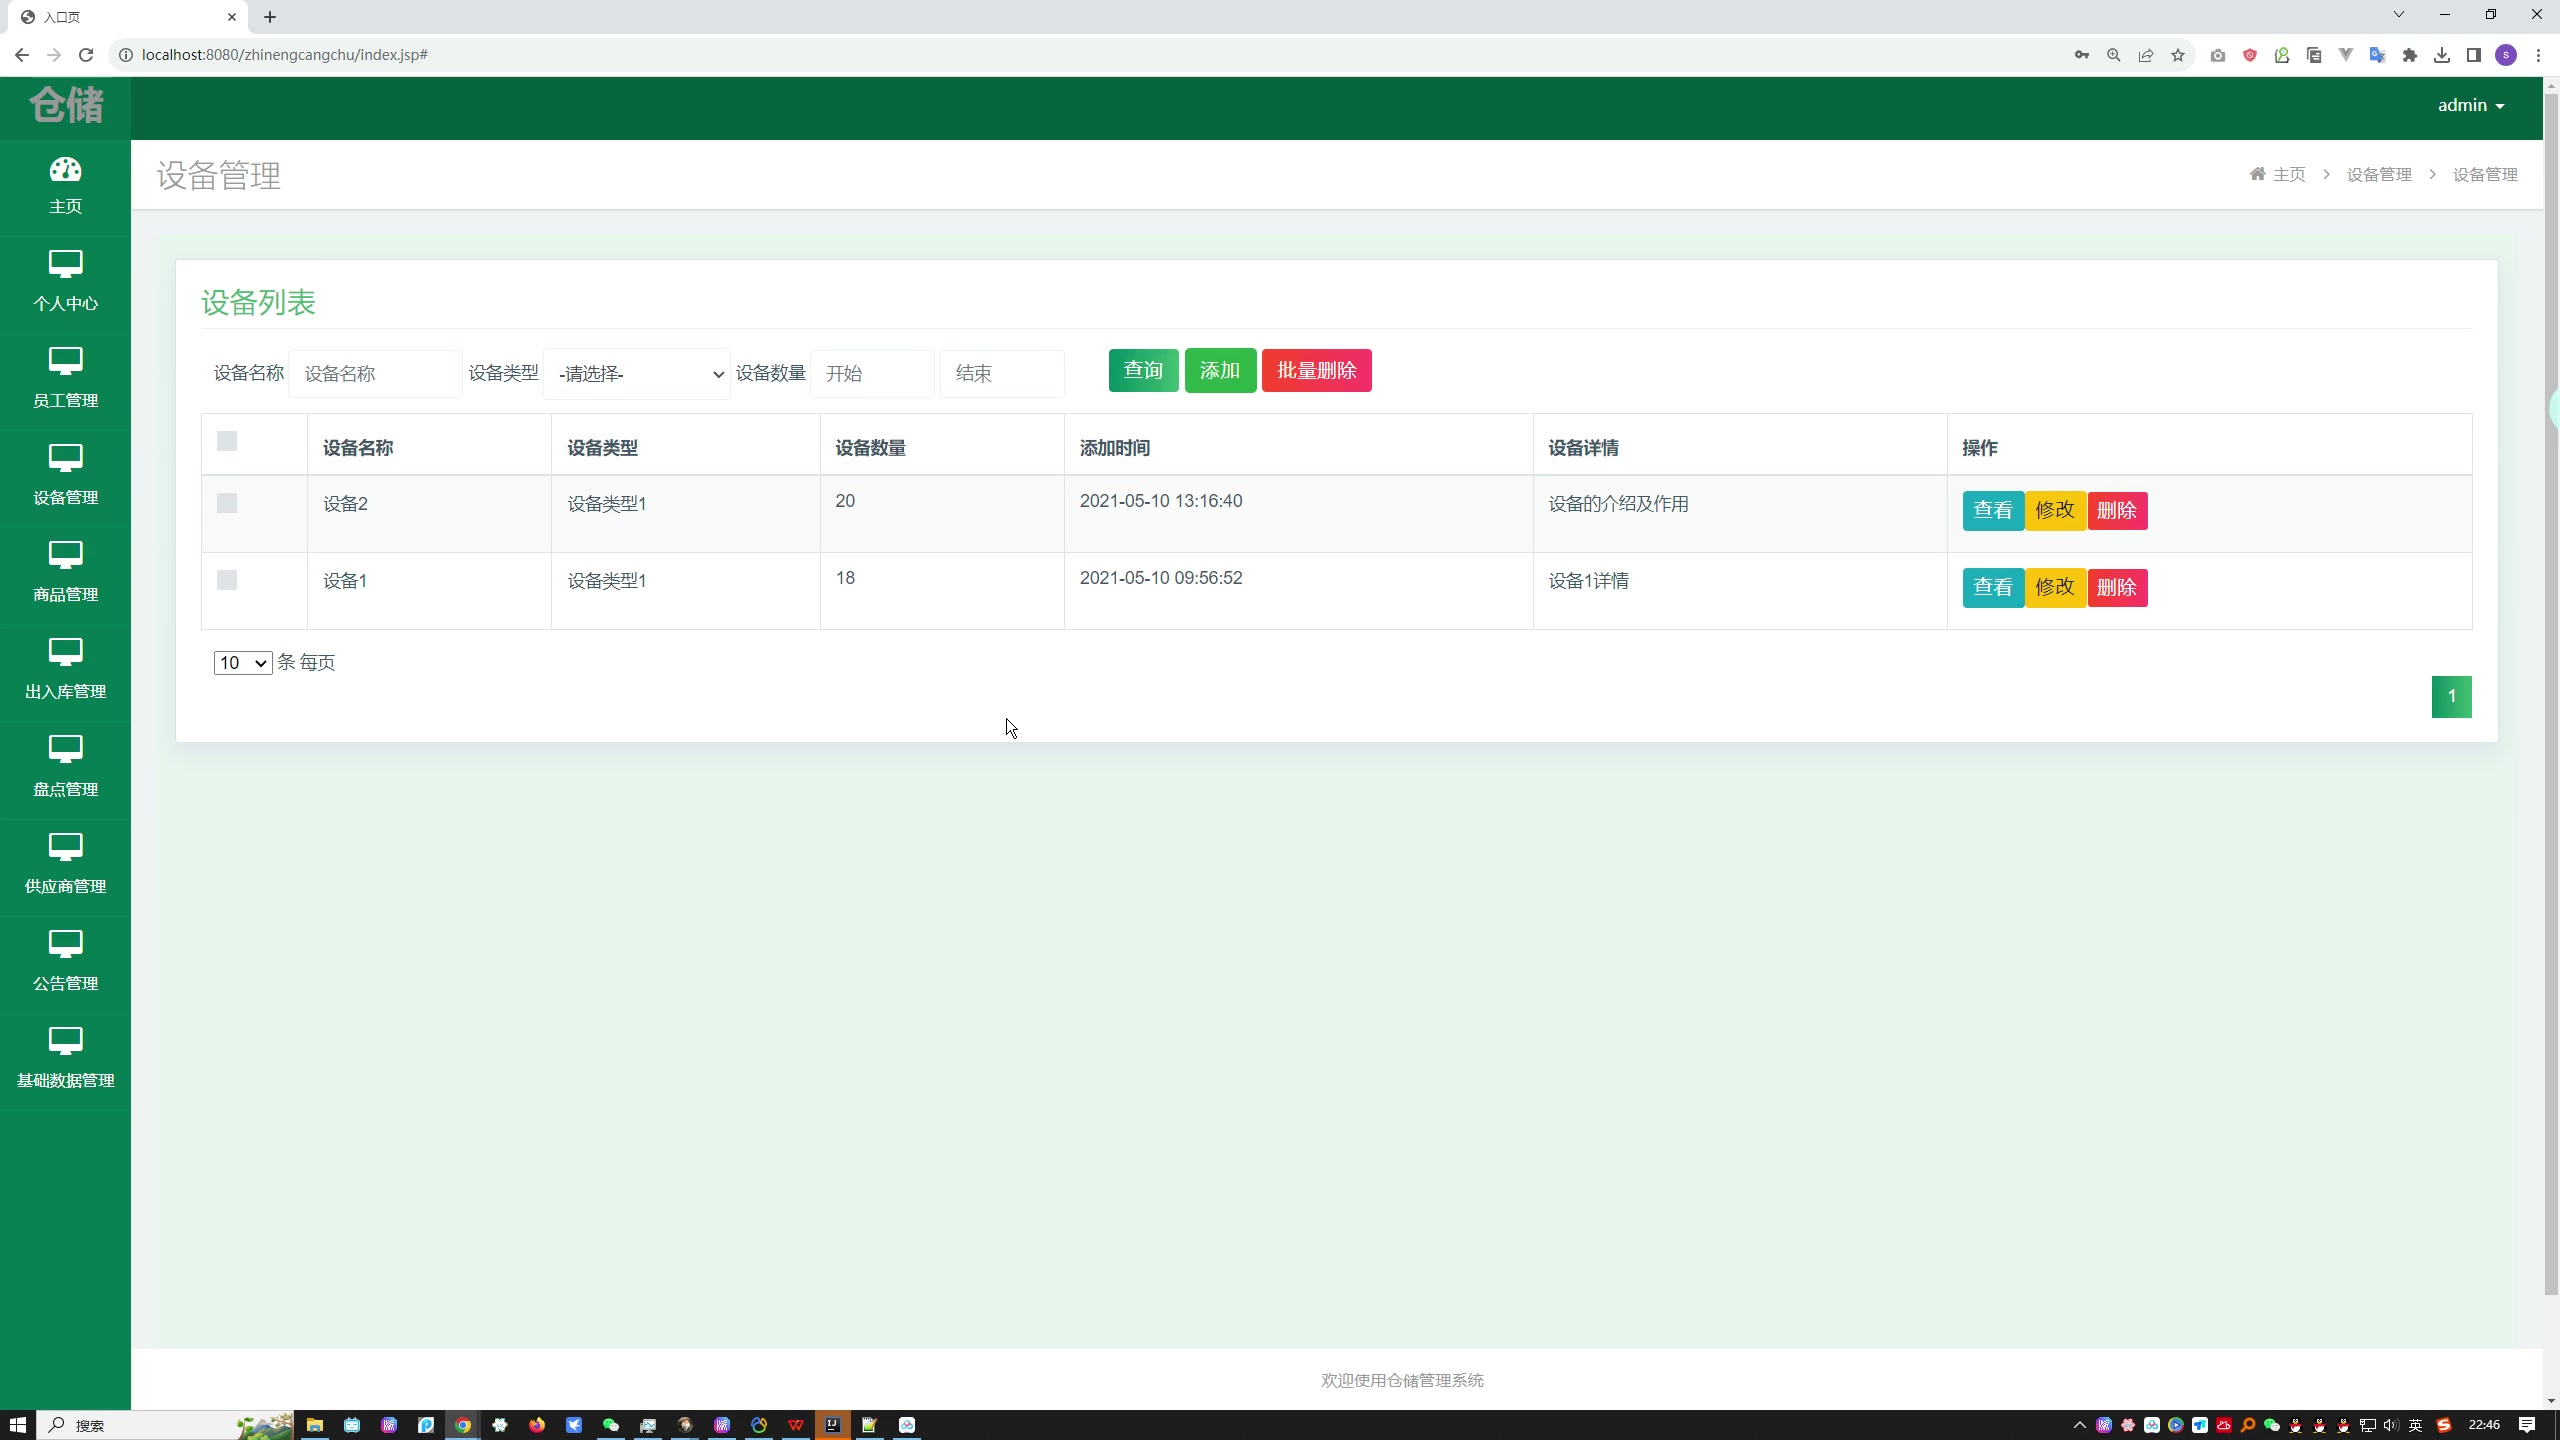Open the browser profile avatar

(x=2506, y=55)
